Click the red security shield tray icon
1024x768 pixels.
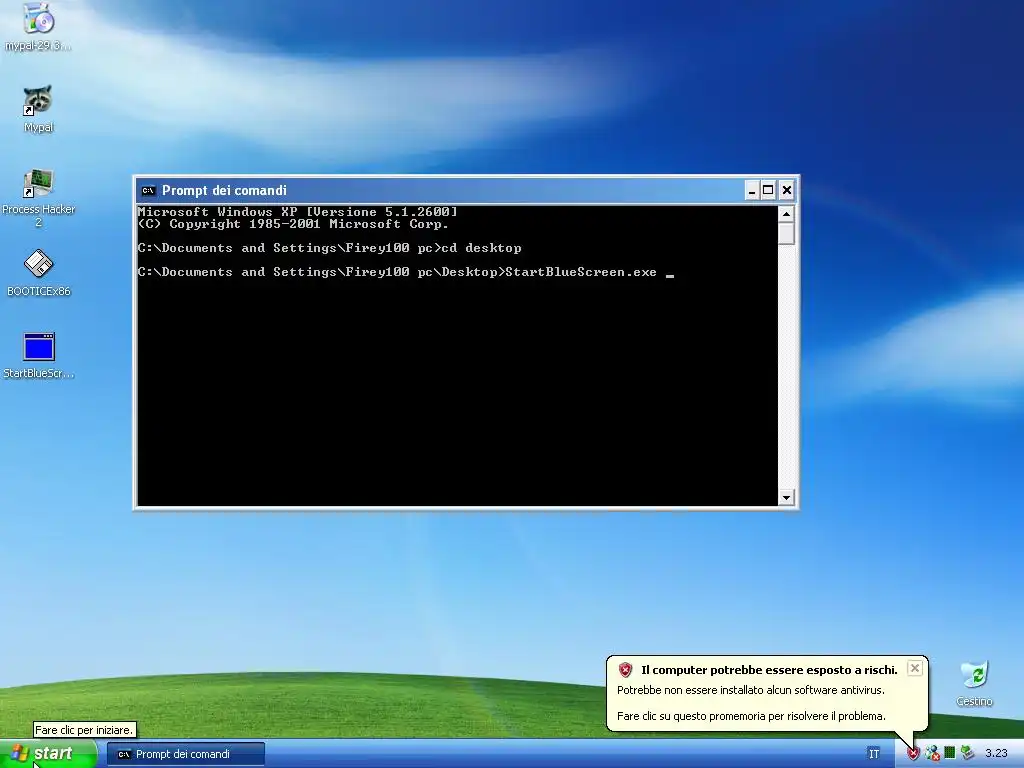click(913, 754)
